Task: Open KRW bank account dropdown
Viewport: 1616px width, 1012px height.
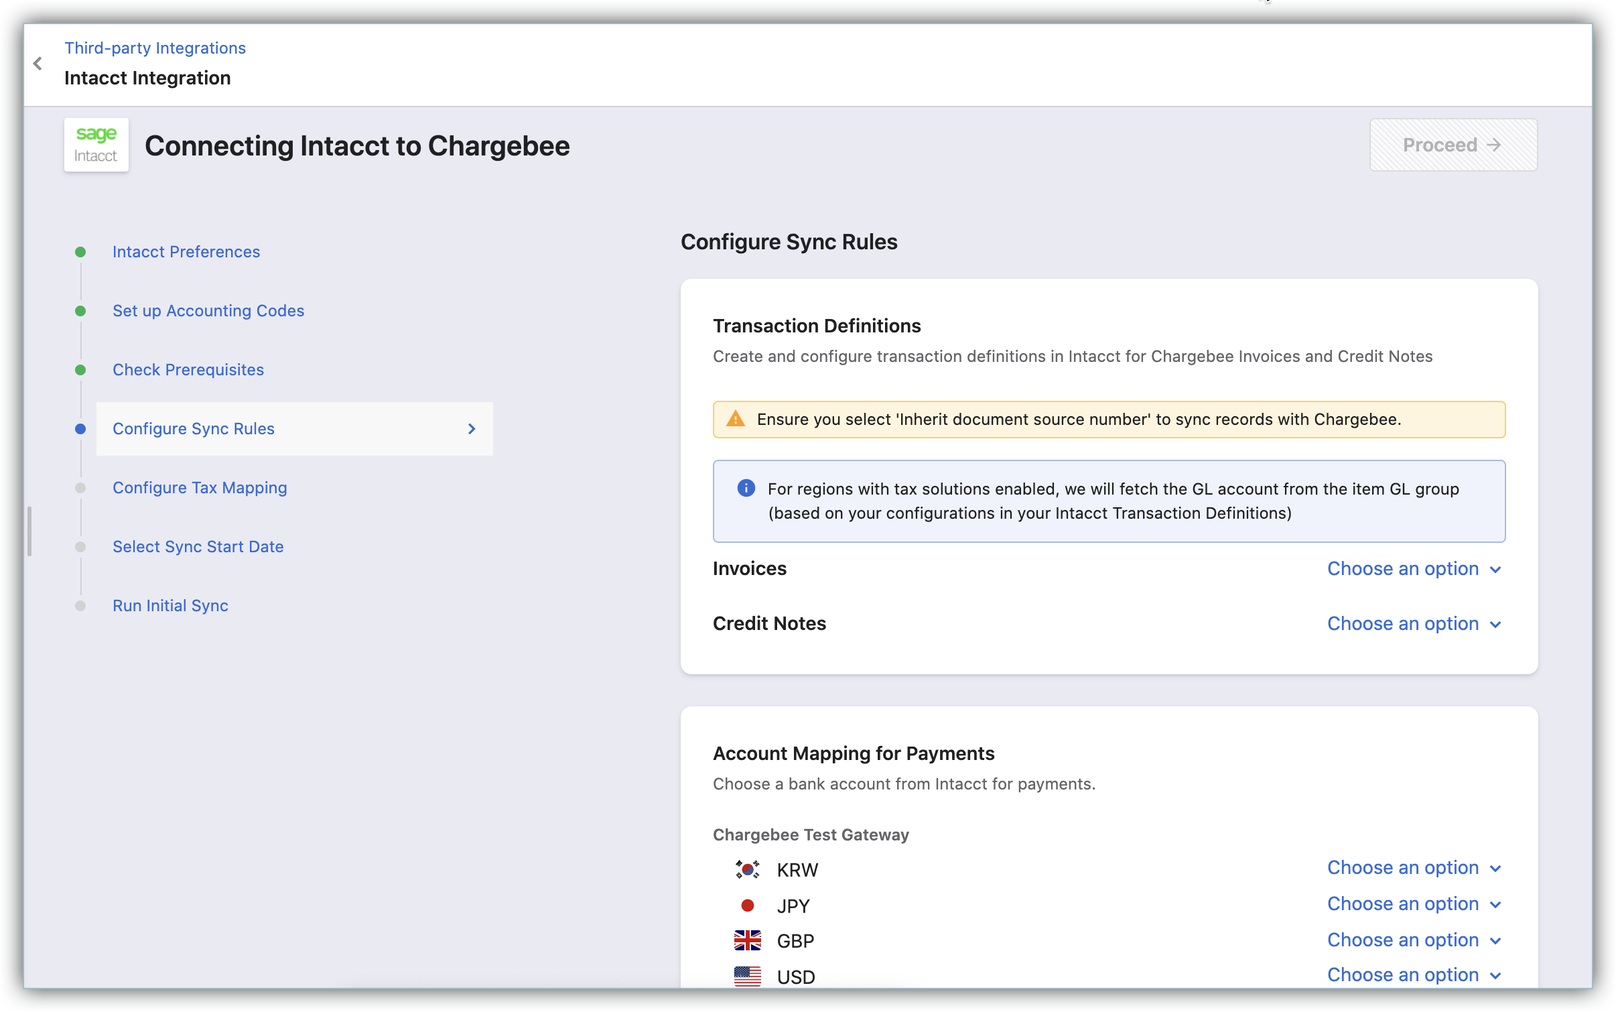Action: (x=1414, y=868)
